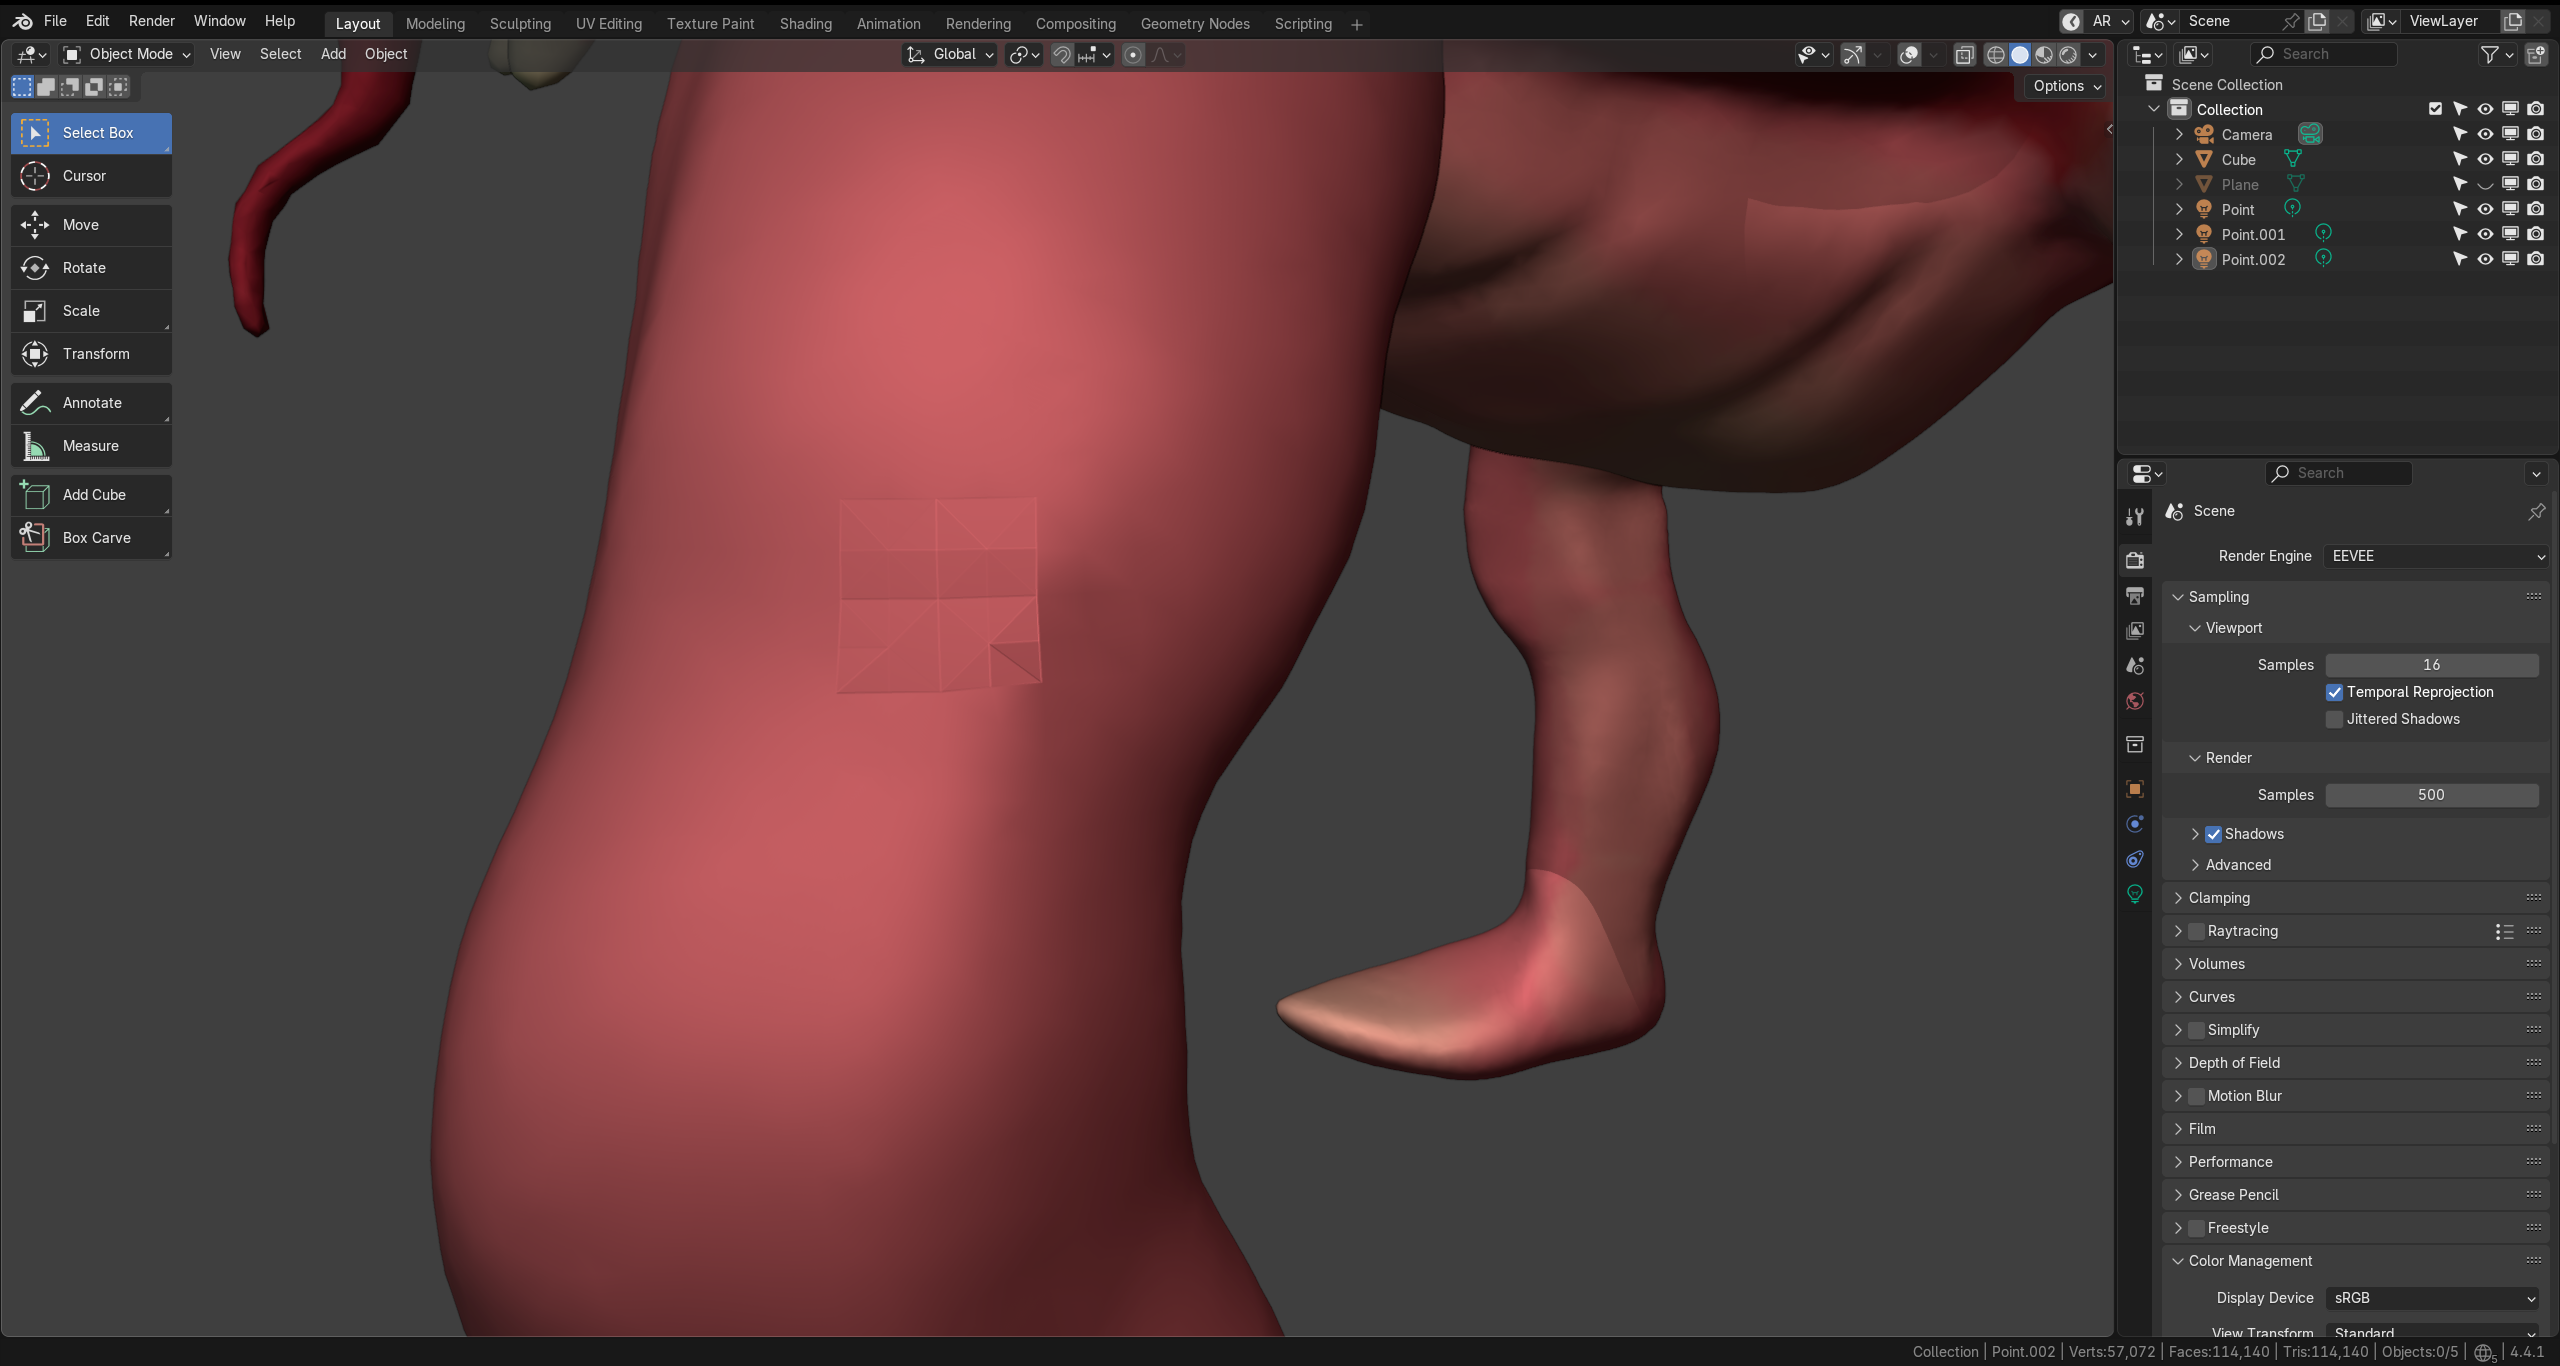Expand the Performance panel
2560x1366 pixels.
(x=2178, y=1162)
